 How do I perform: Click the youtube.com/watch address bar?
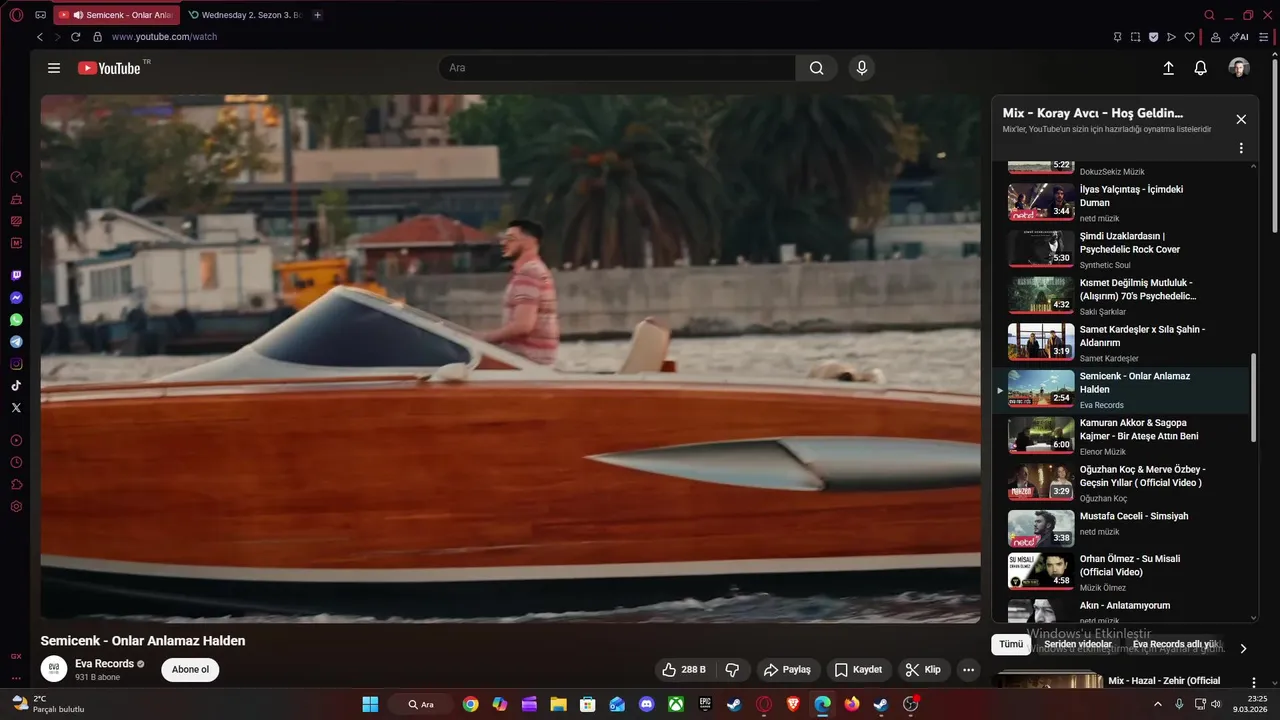pyautogui.click(x=164, y=37)
